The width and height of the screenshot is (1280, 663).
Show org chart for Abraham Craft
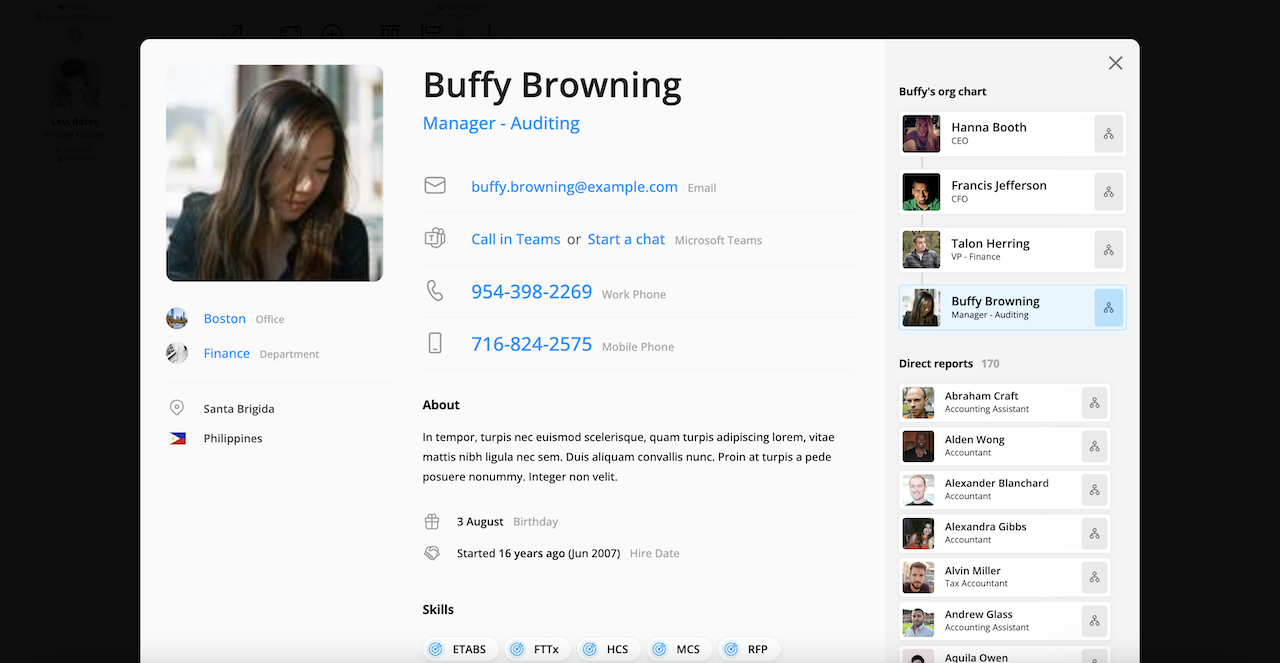[1095, 403]
